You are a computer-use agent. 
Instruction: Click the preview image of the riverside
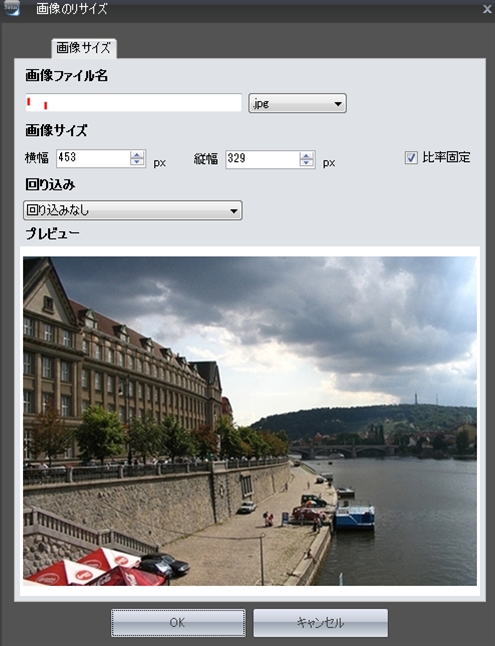click(250, 421)
